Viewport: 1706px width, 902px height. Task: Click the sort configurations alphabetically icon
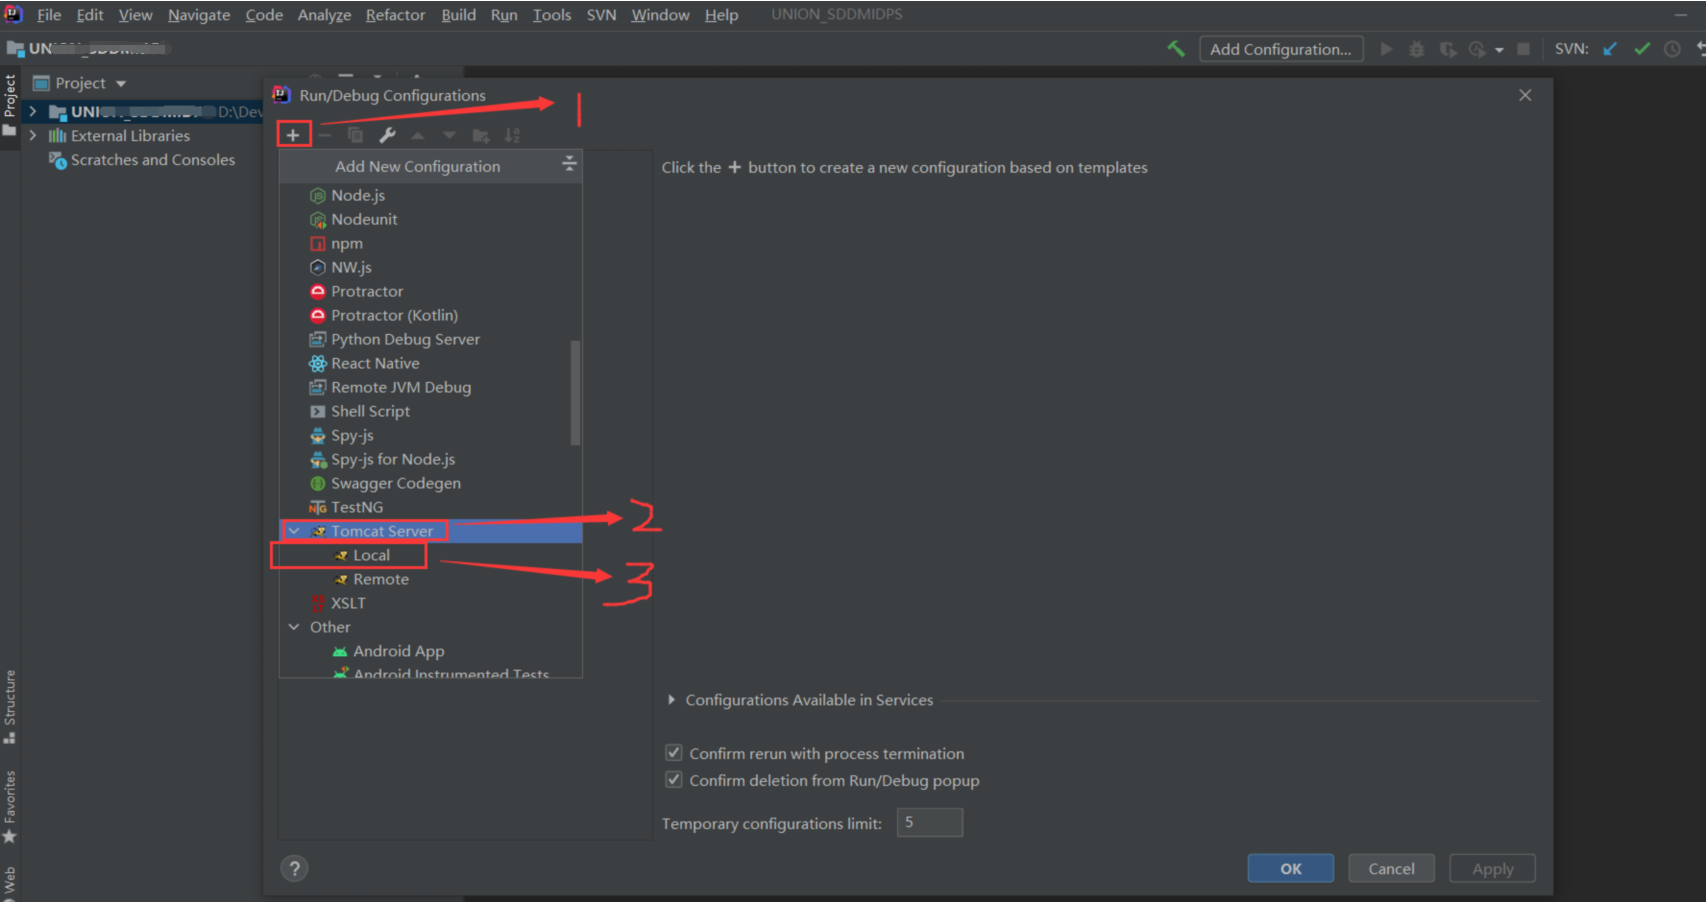[x=512, y=135]
